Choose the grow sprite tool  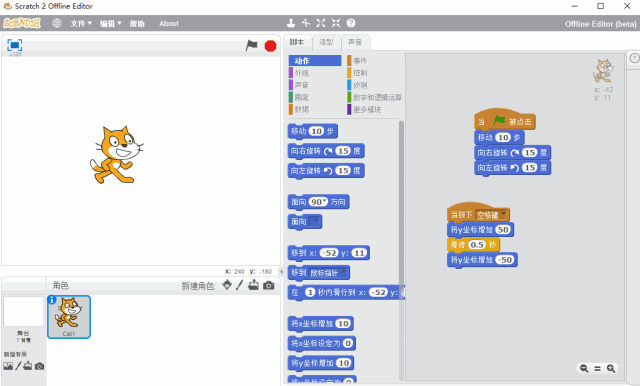(321, 23)
